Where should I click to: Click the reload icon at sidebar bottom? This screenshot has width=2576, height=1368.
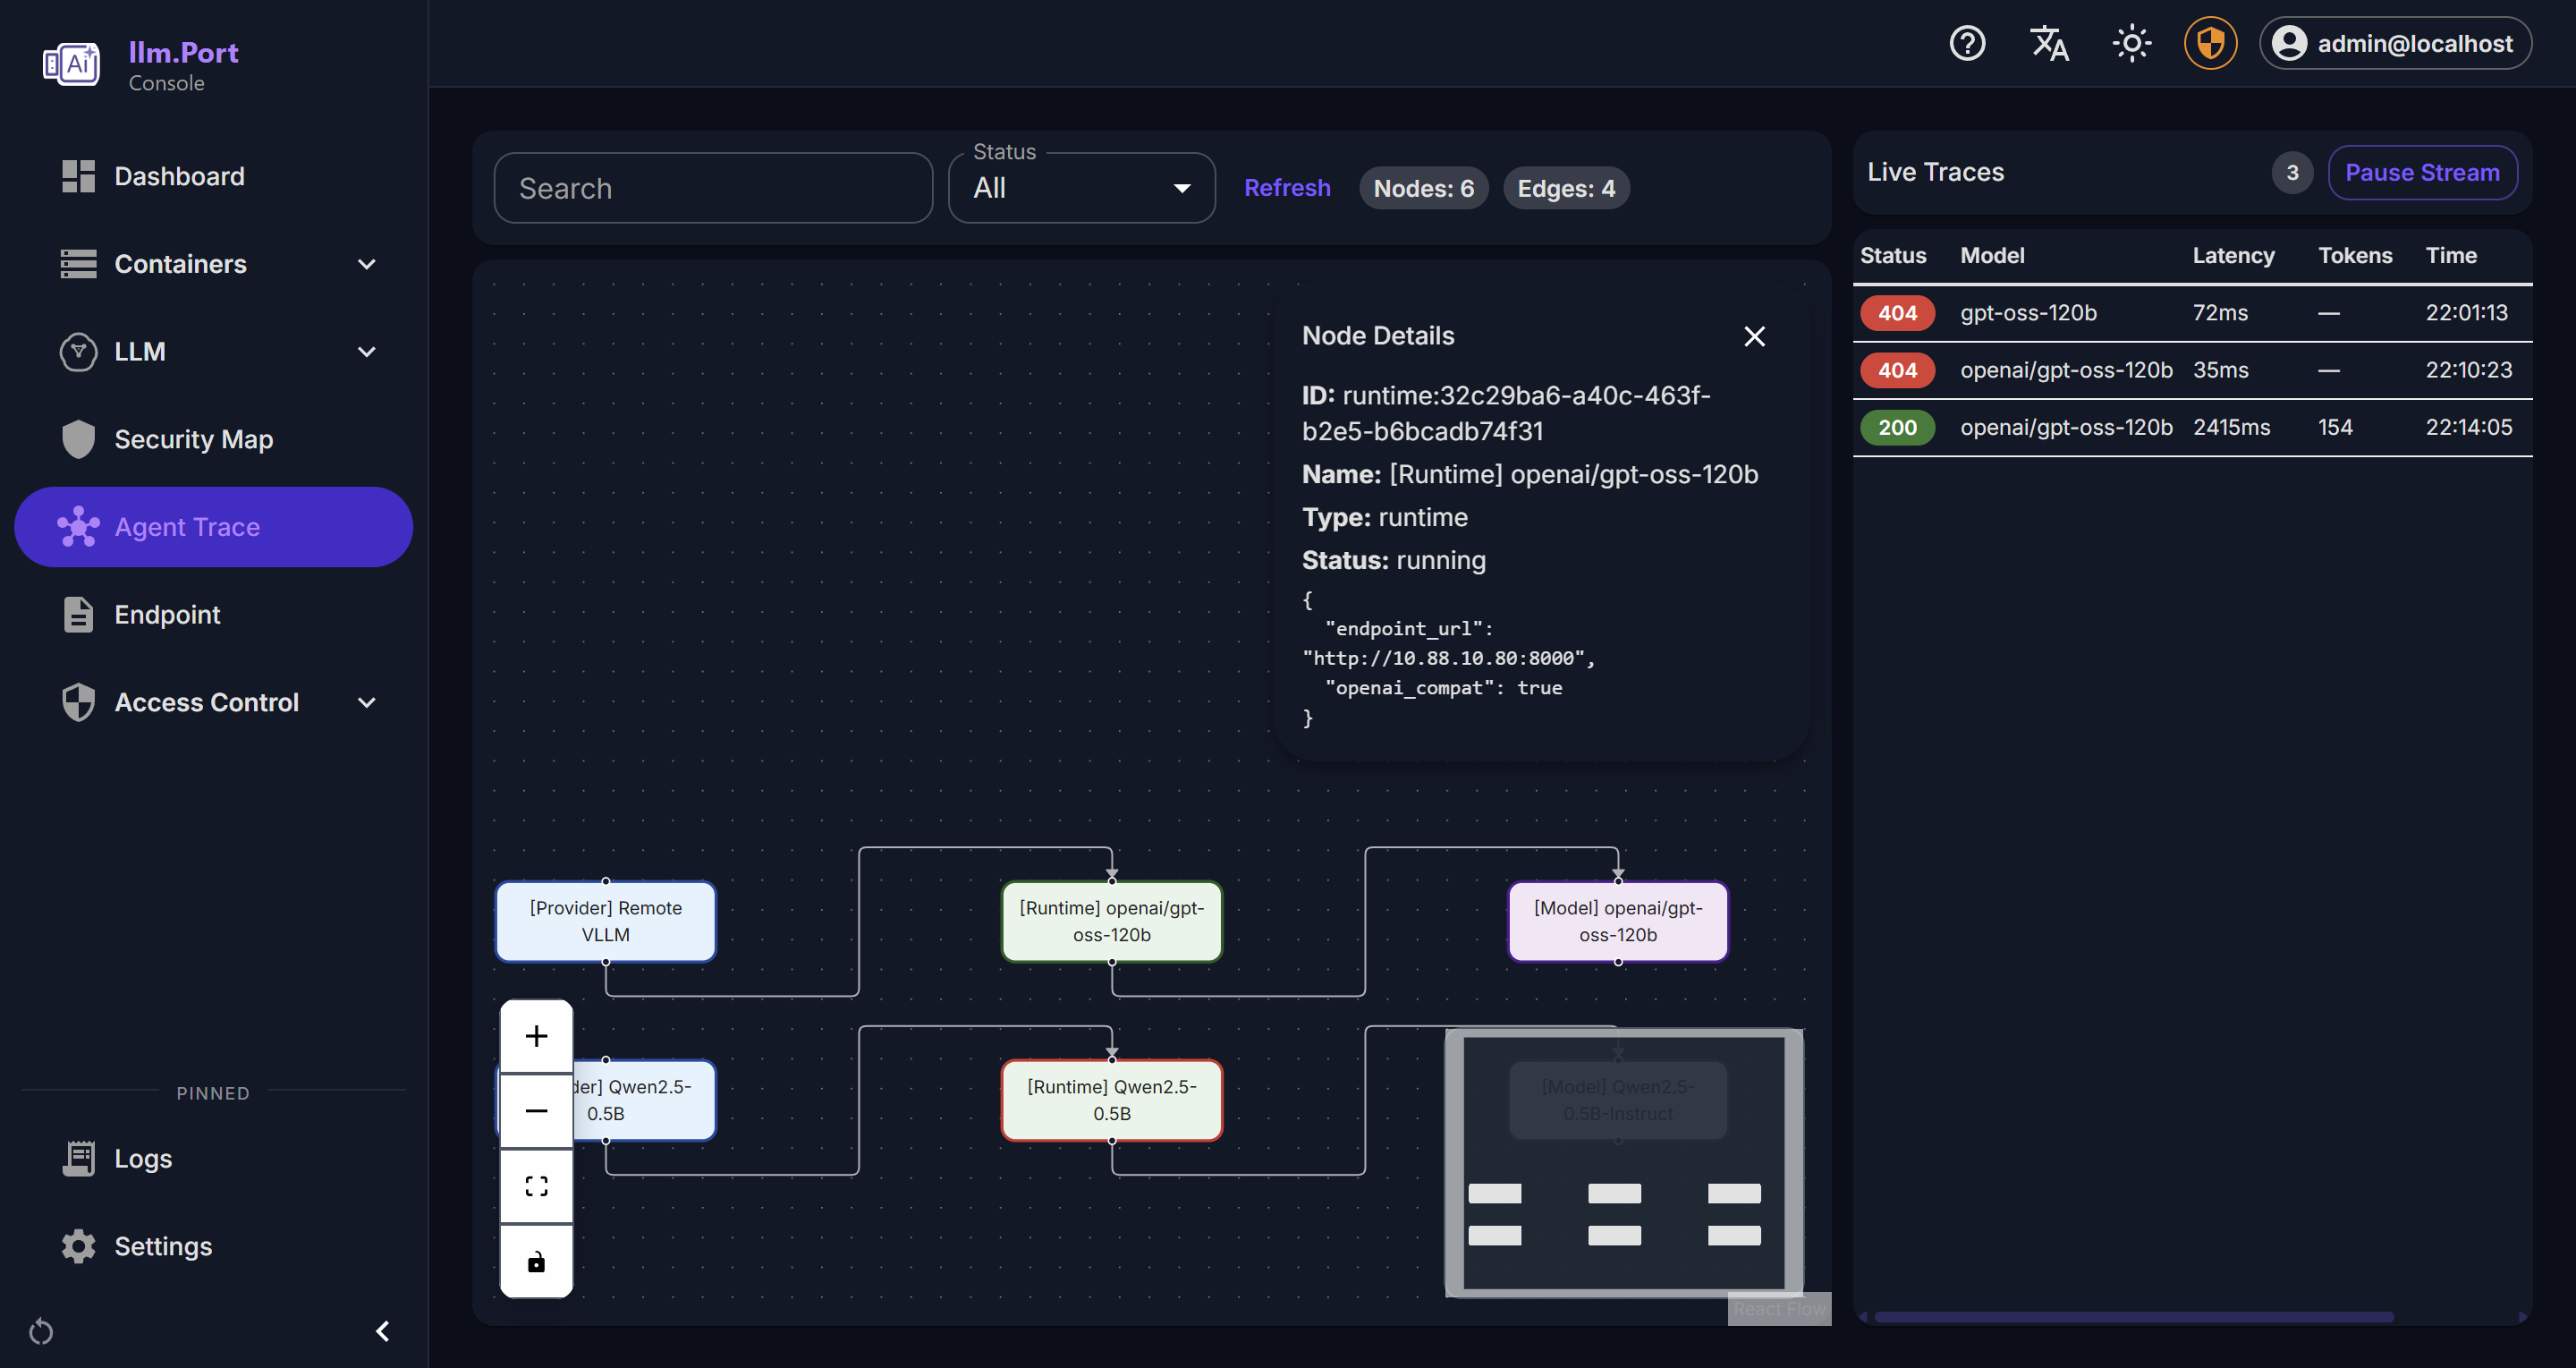(41, 1331)
